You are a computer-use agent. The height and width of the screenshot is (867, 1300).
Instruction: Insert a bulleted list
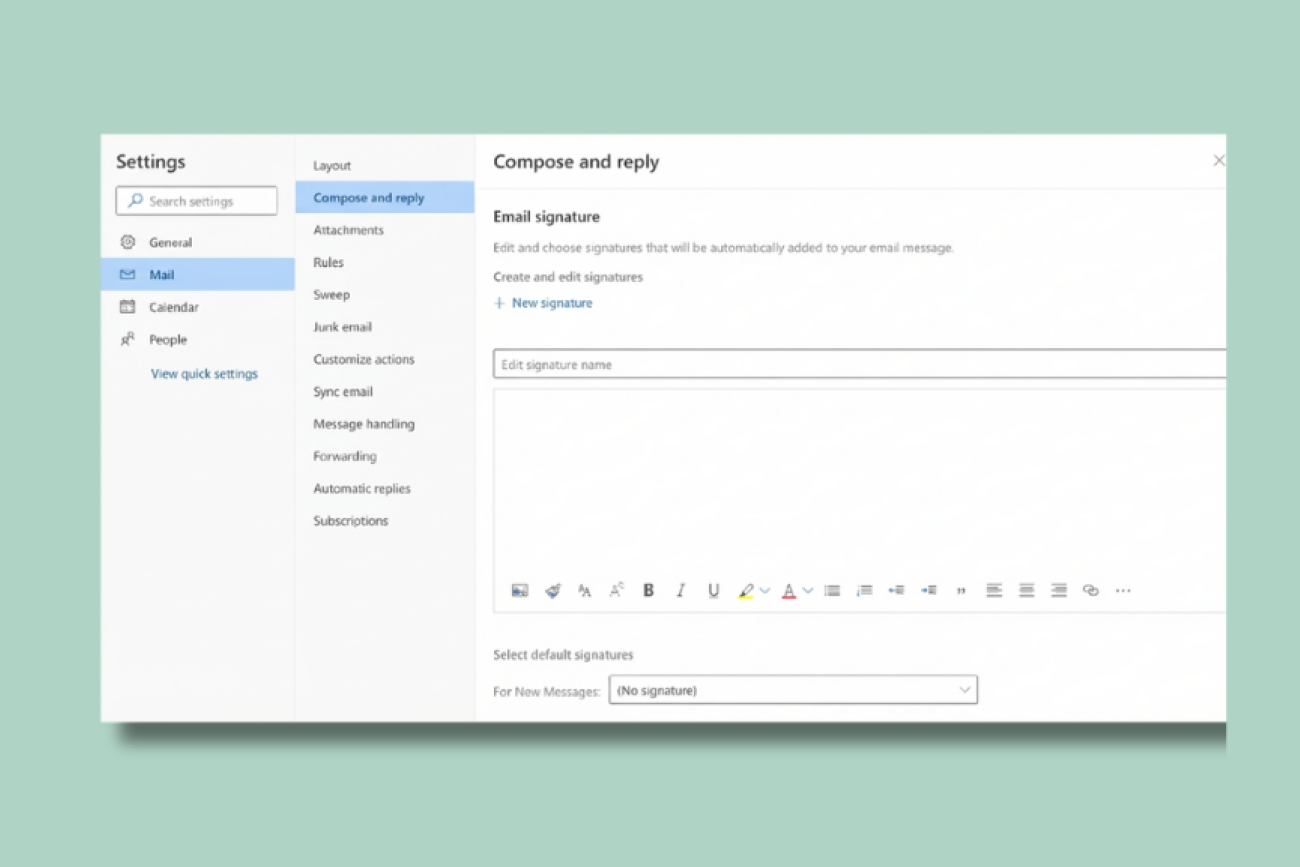pyautogui.click(x=832, y=591)
